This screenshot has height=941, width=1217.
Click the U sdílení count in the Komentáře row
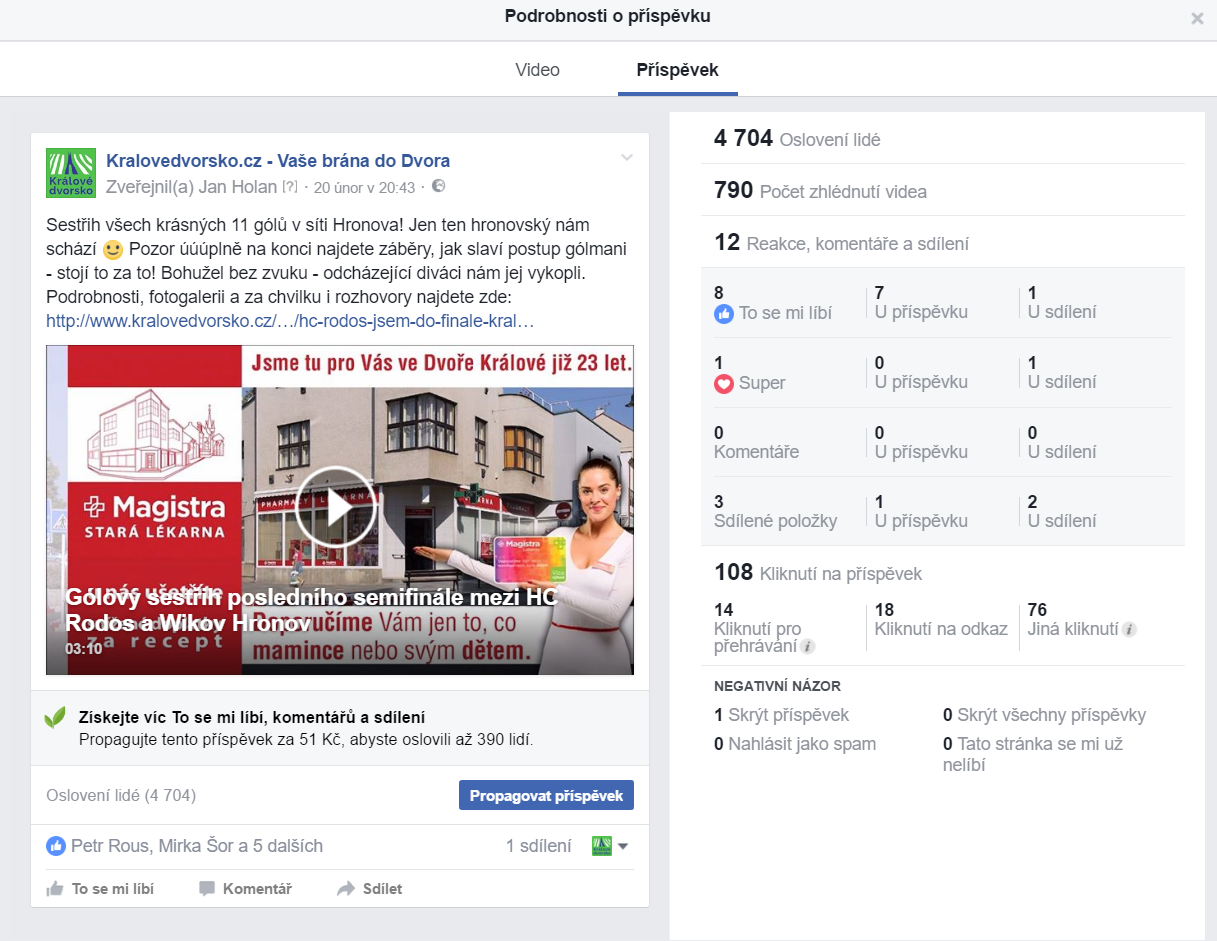1062,442
